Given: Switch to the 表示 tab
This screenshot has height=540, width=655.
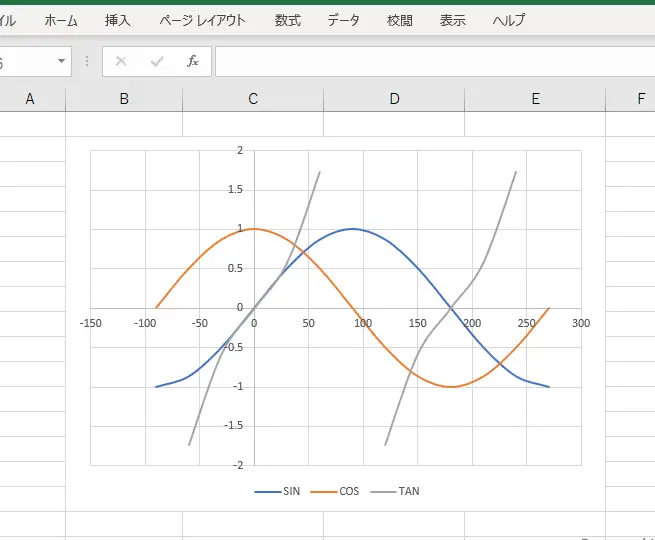Looking at the screenshot, I should tap(453, 20).
